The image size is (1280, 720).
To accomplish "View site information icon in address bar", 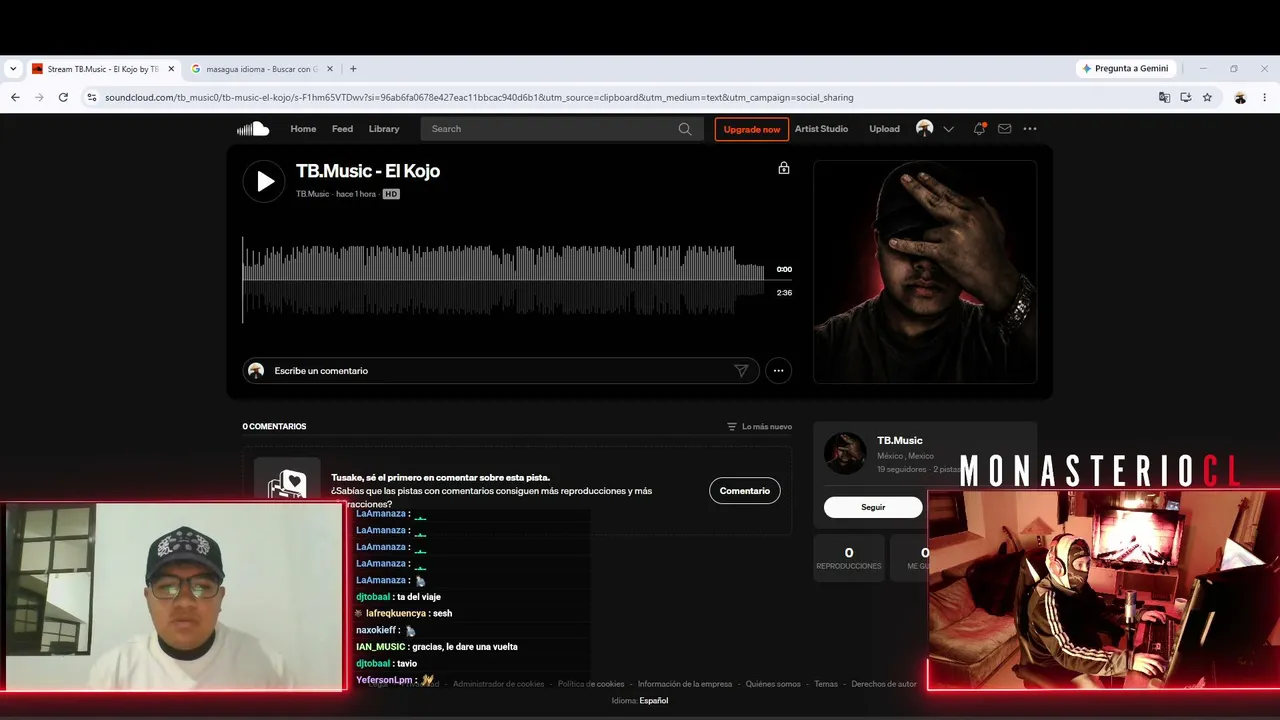I will pos(92,97).
